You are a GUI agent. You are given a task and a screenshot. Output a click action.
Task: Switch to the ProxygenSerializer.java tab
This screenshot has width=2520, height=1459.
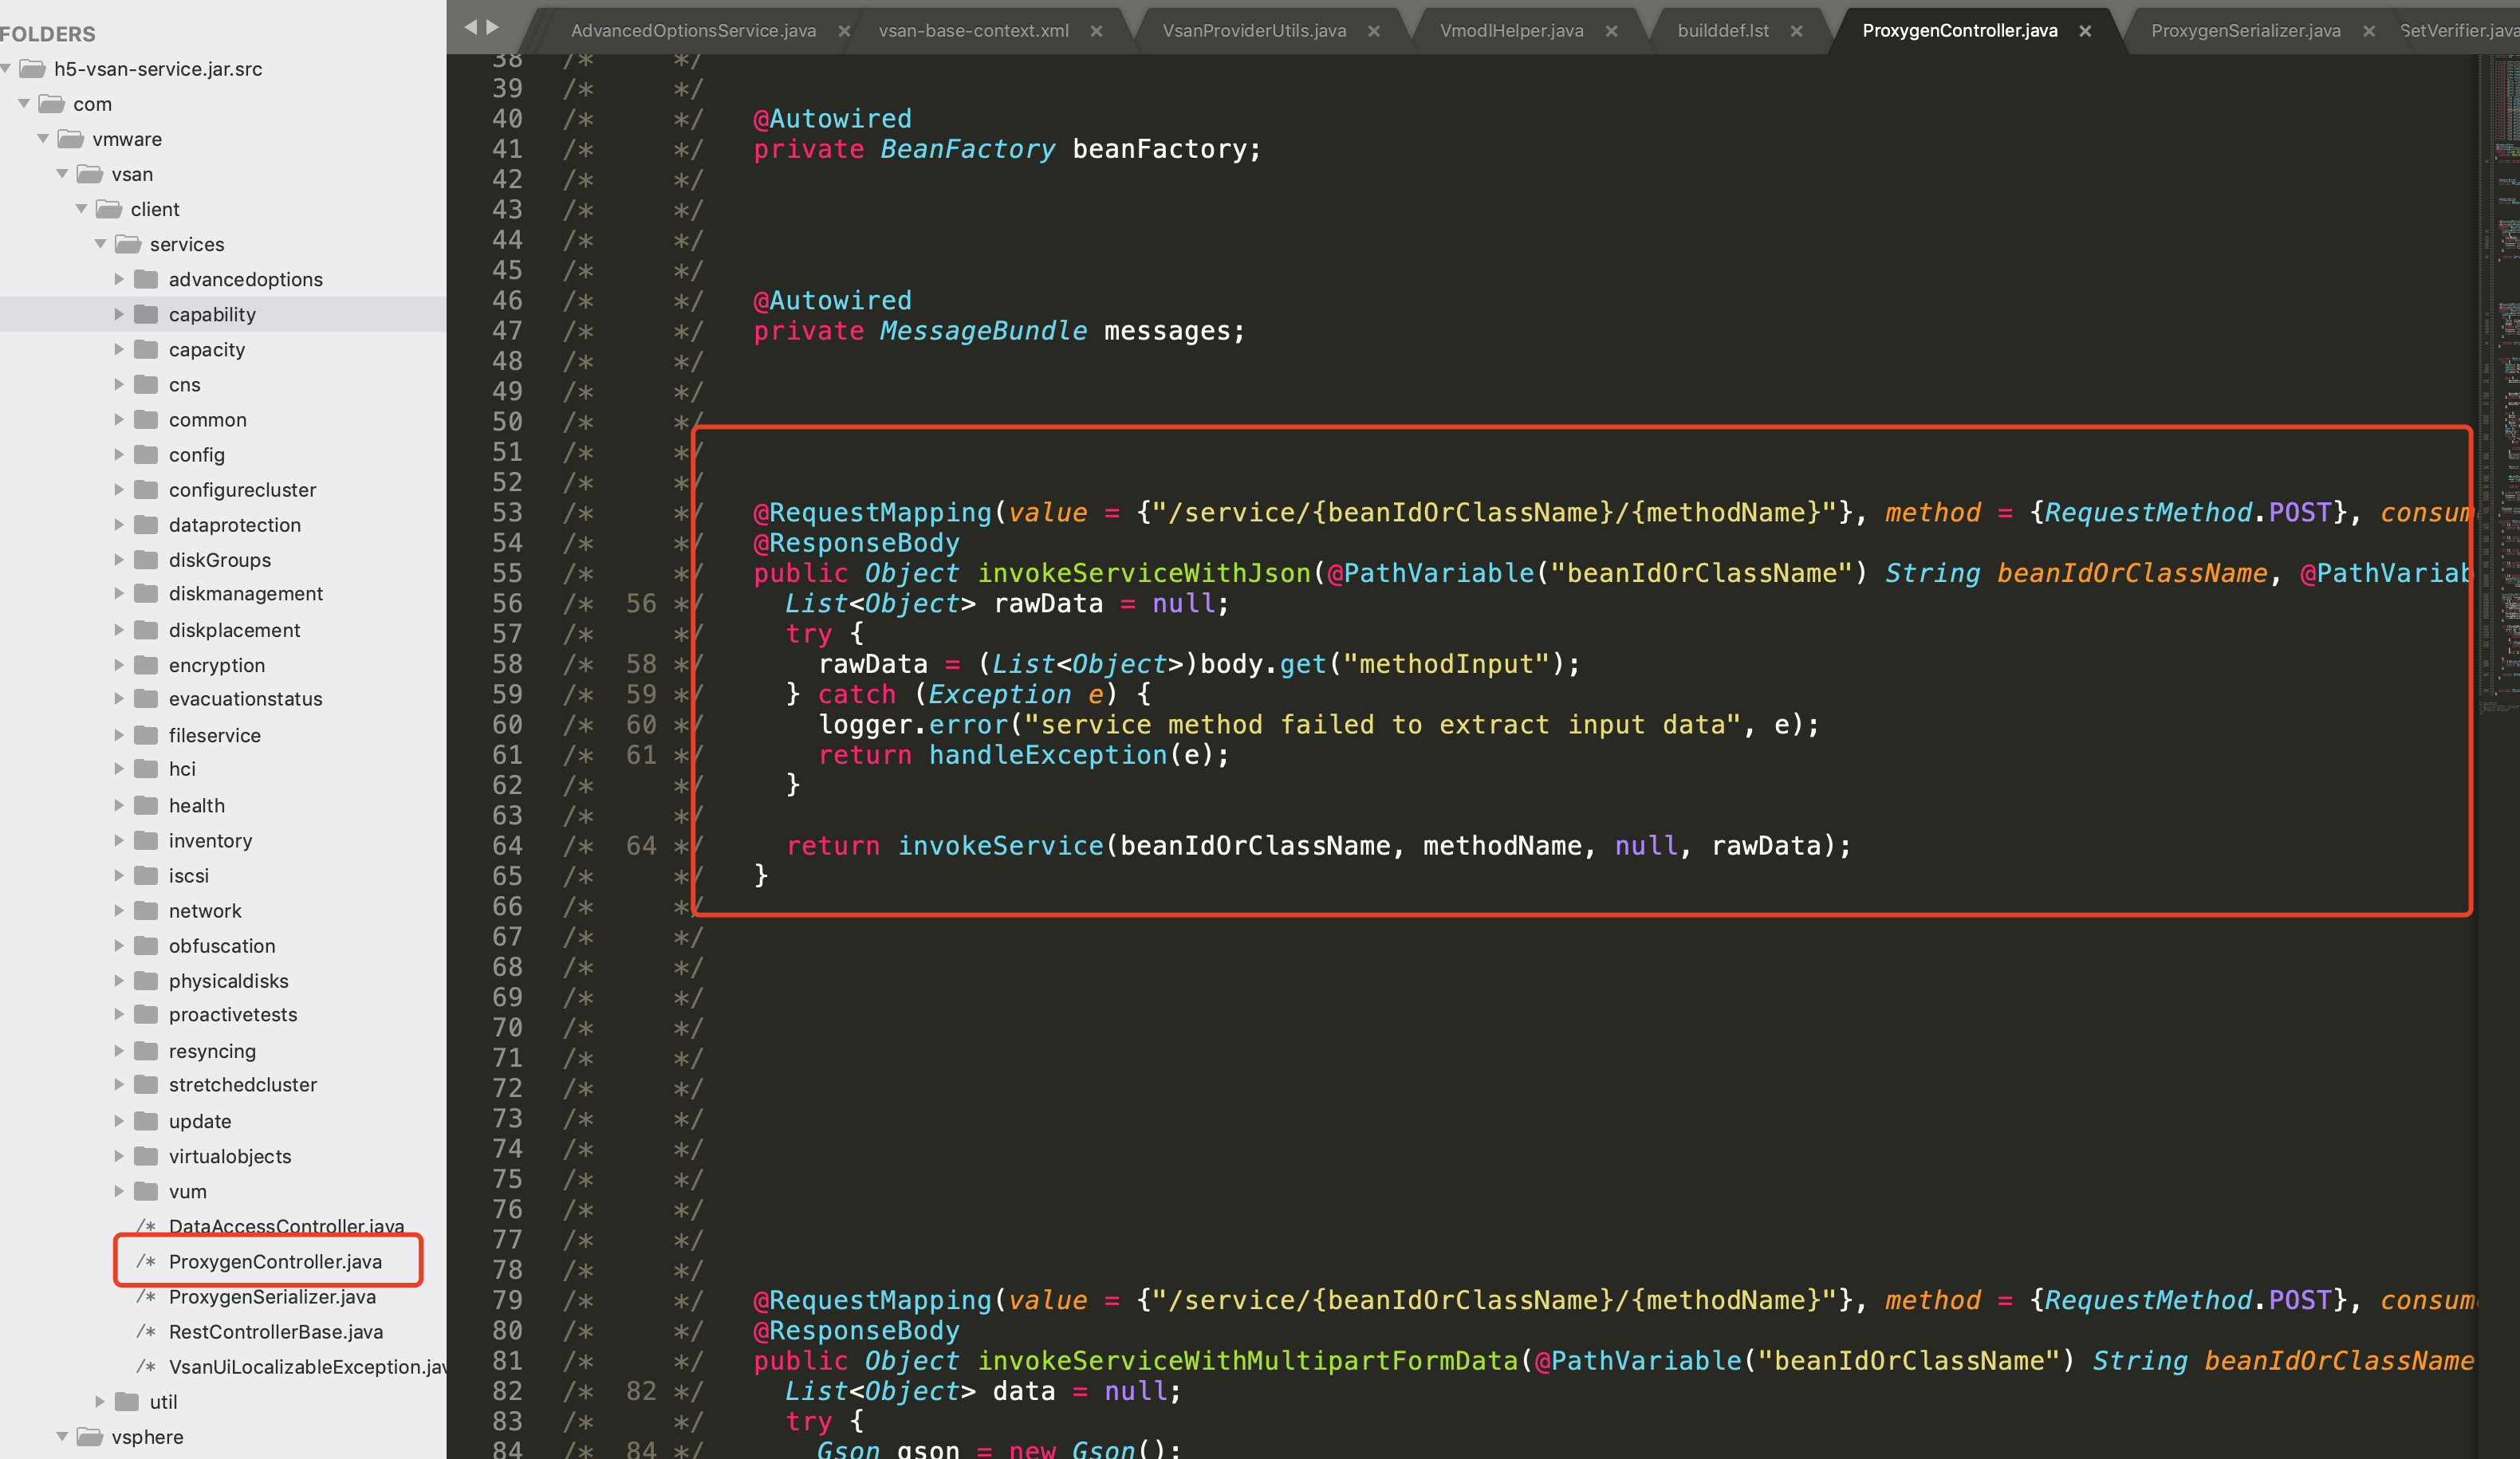2245,31
